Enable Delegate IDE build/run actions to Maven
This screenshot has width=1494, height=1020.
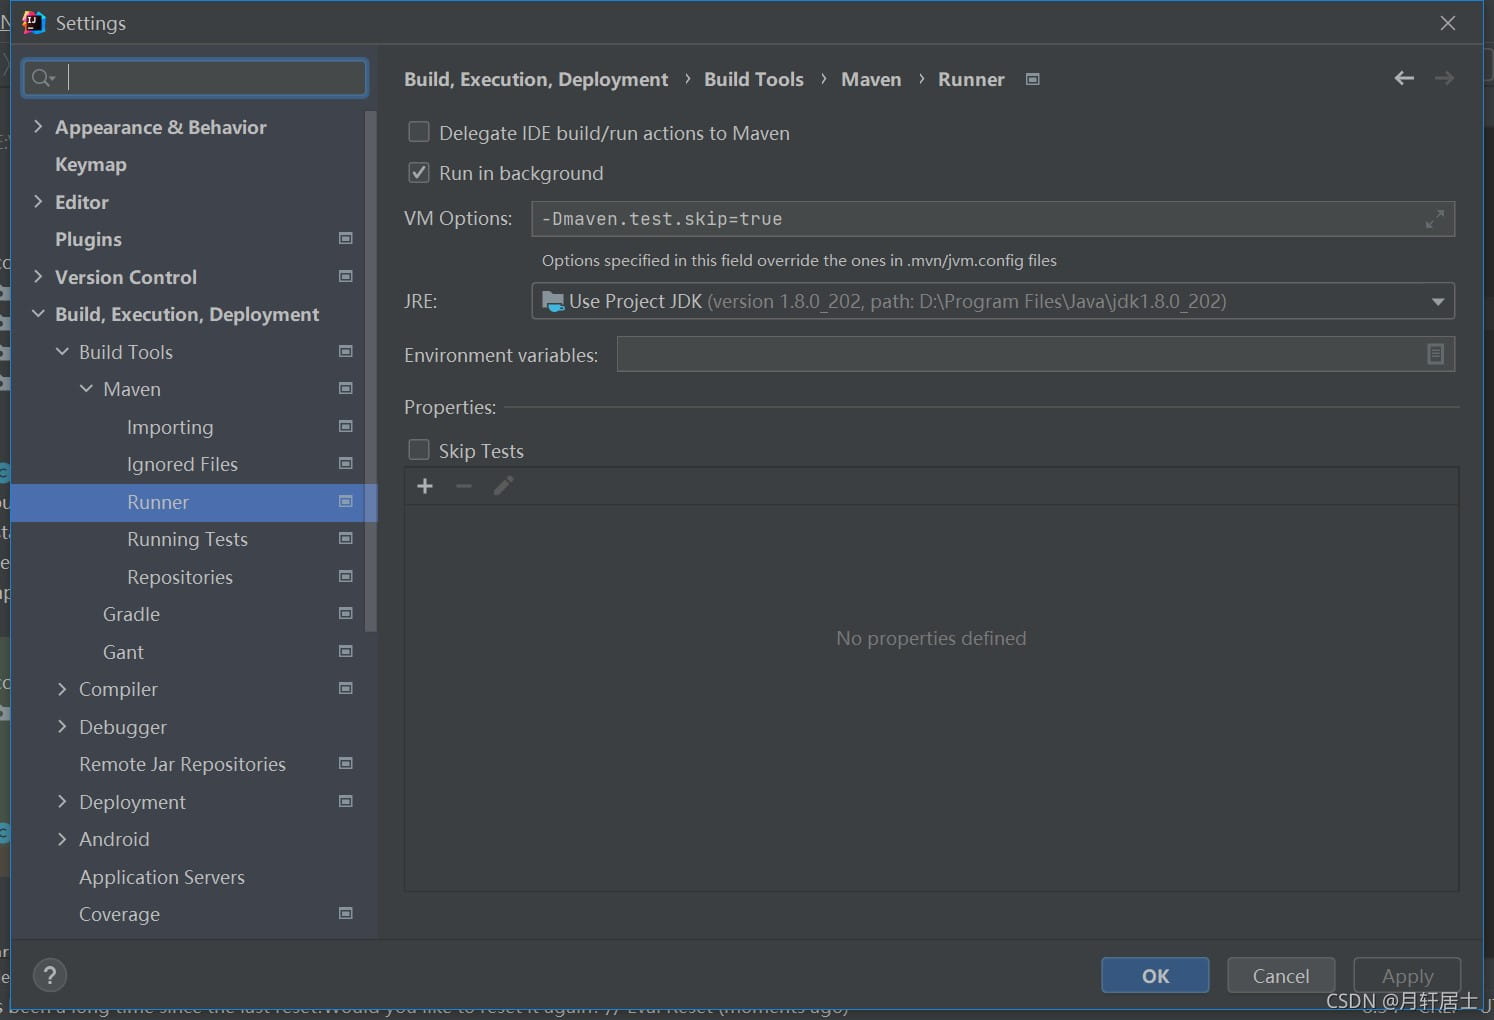click(419, 132)
